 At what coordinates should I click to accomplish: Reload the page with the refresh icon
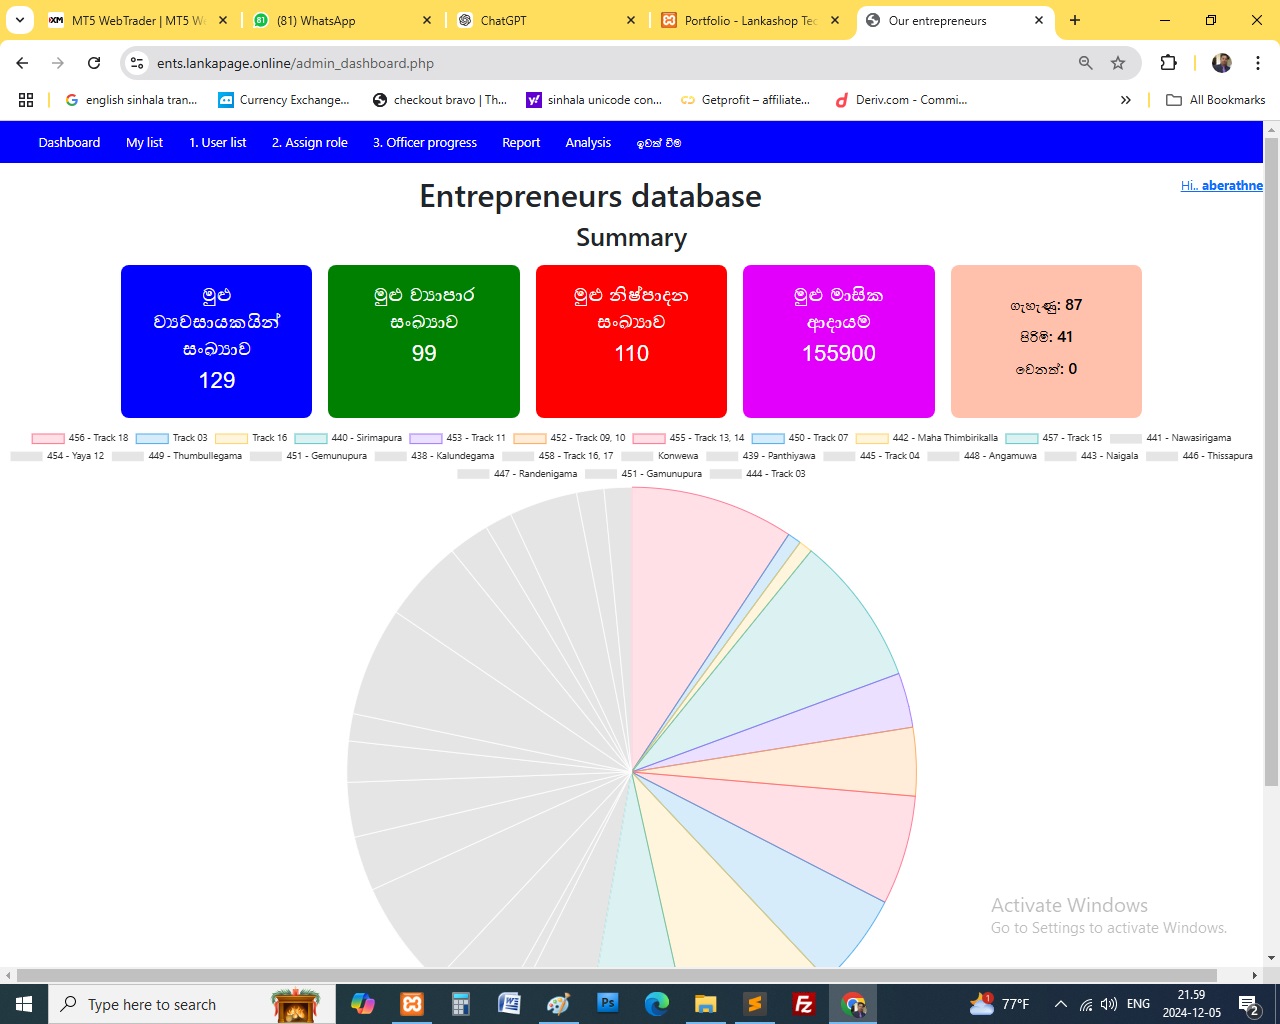tap(94, 63)
